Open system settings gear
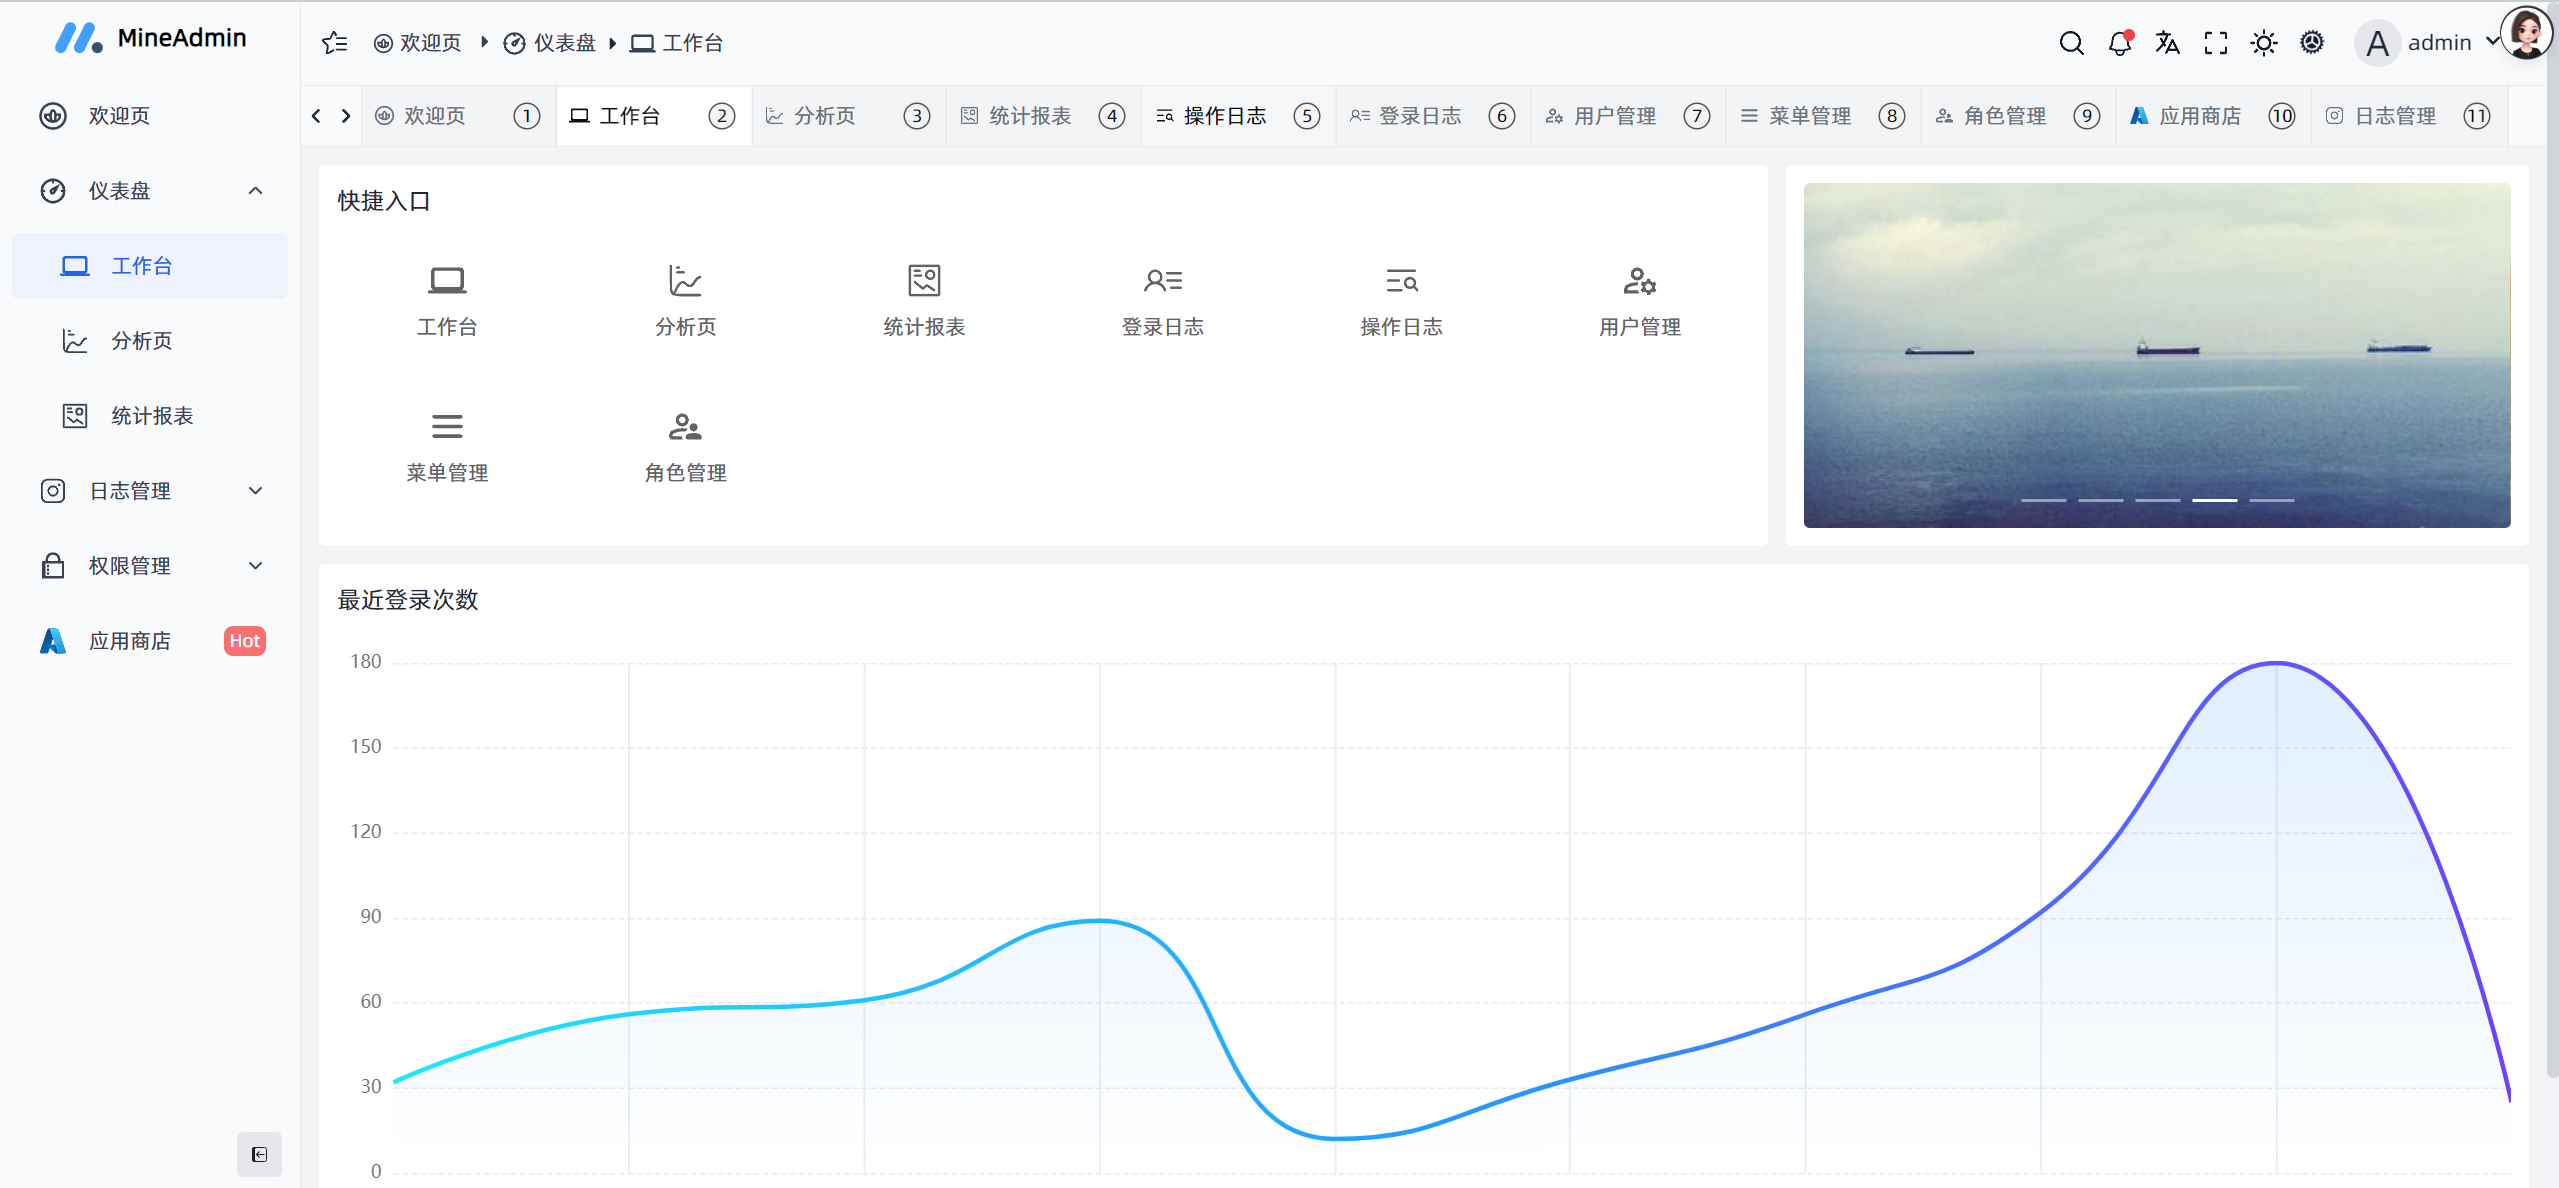This screenshot has width=2559, height=1188. coord(2311,43)
